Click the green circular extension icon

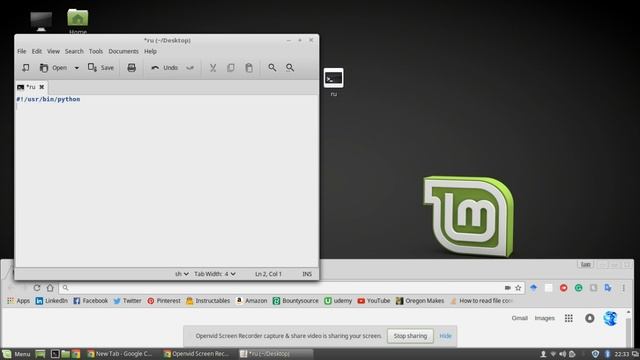click(x=578, y=288)
